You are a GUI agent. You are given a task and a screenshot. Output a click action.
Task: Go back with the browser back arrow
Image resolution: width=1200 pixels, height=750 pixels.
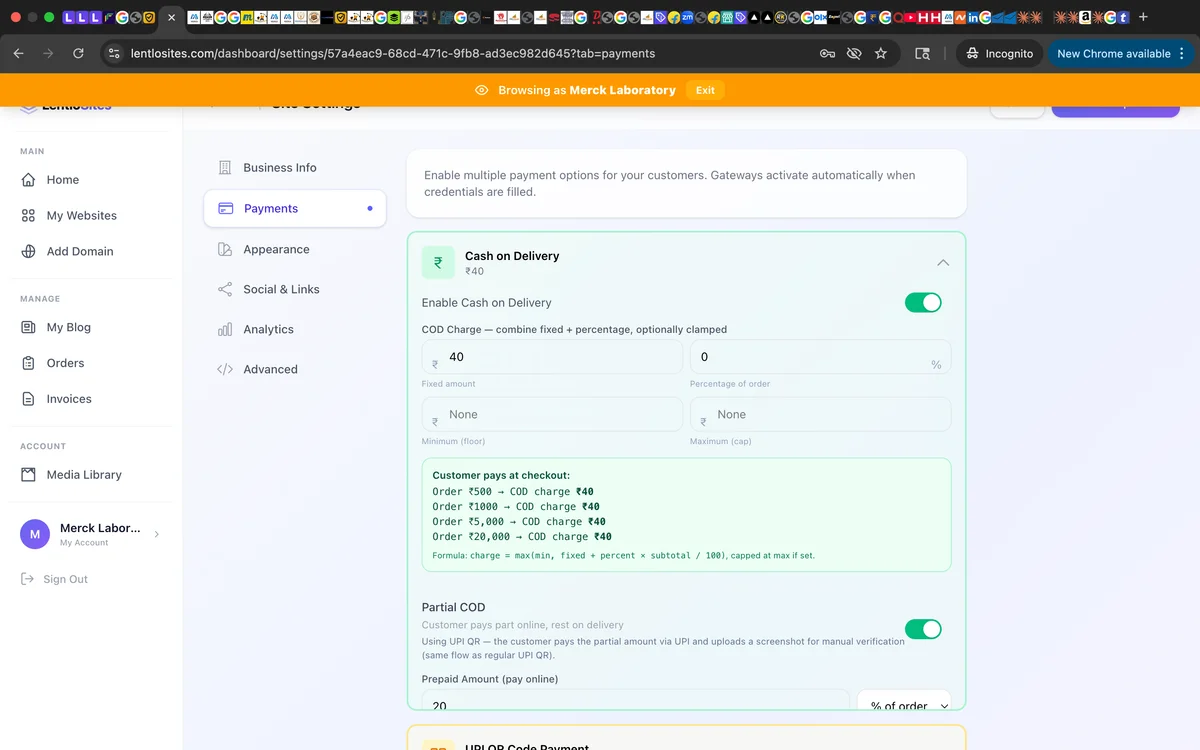18,54
